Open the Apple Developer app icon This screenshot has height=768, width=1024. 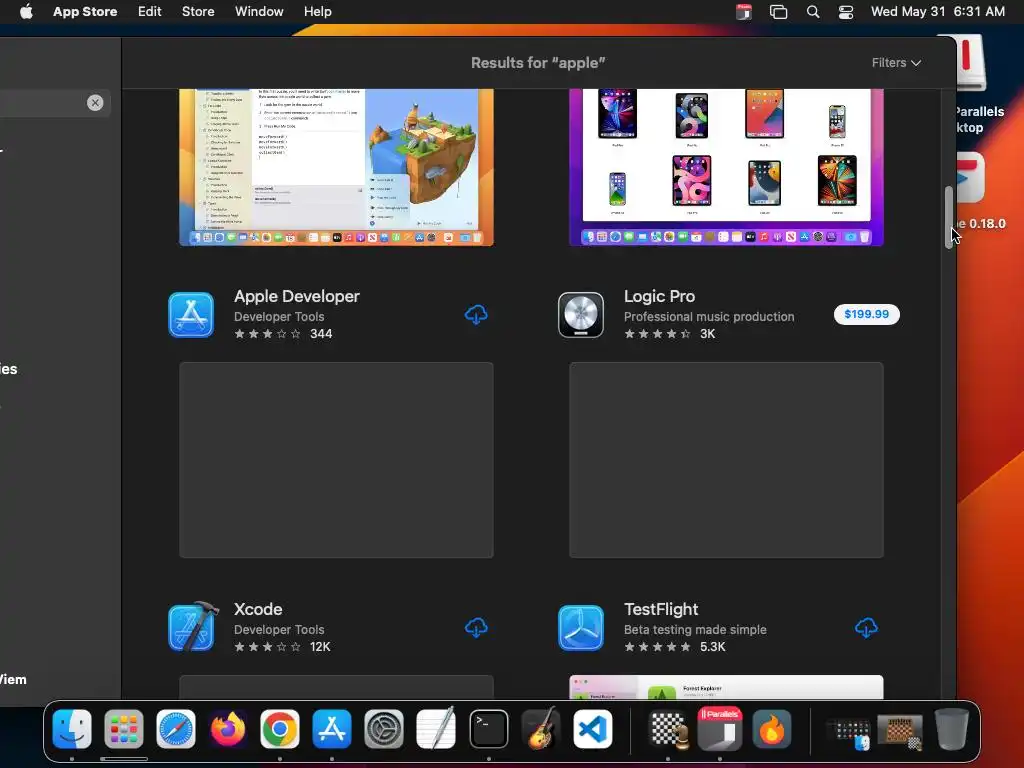pyautogui.click(x=191, y=315)
